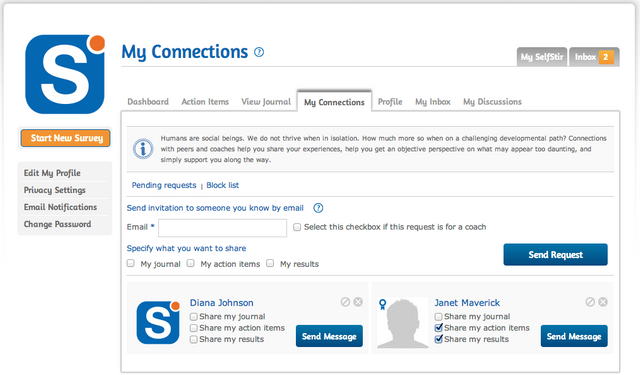This screenshot has height=375, width=640.
Task: Click the Send Request button
Action: coord(555,255)
